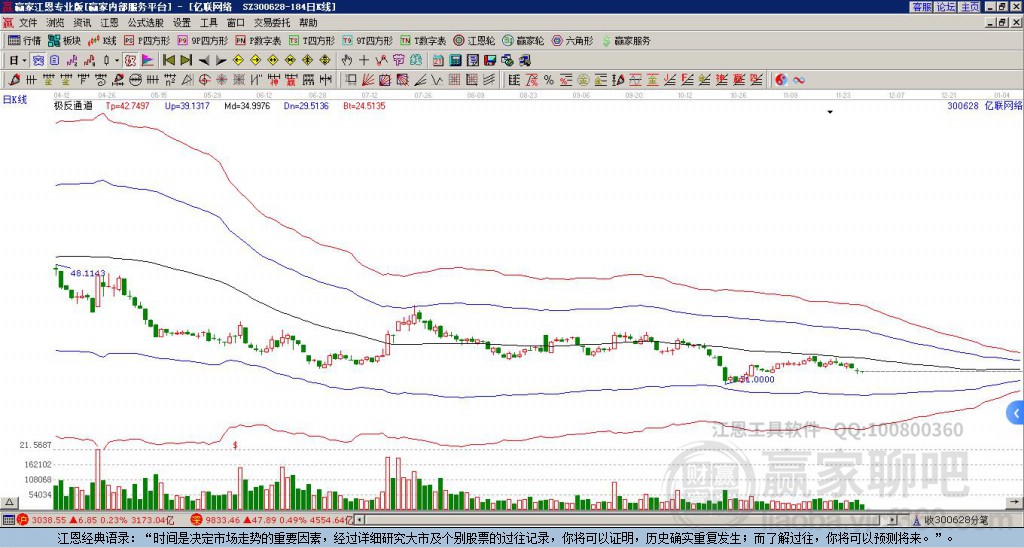Viewport: 1024px width, 548px height.
Task: Click the horizontal scrollbar left arrow
Action: [359, 520]
